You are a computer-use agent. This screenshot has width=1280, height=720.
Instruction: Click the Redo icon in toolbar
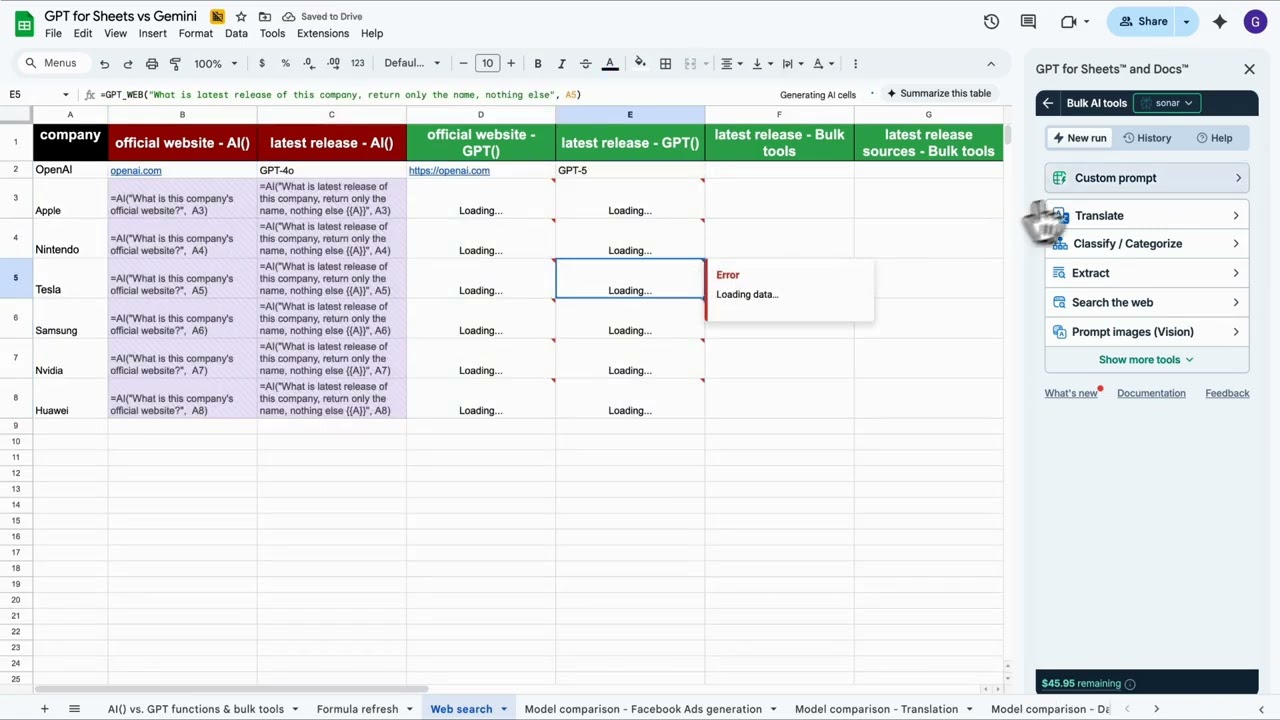(x=128, y=64)
